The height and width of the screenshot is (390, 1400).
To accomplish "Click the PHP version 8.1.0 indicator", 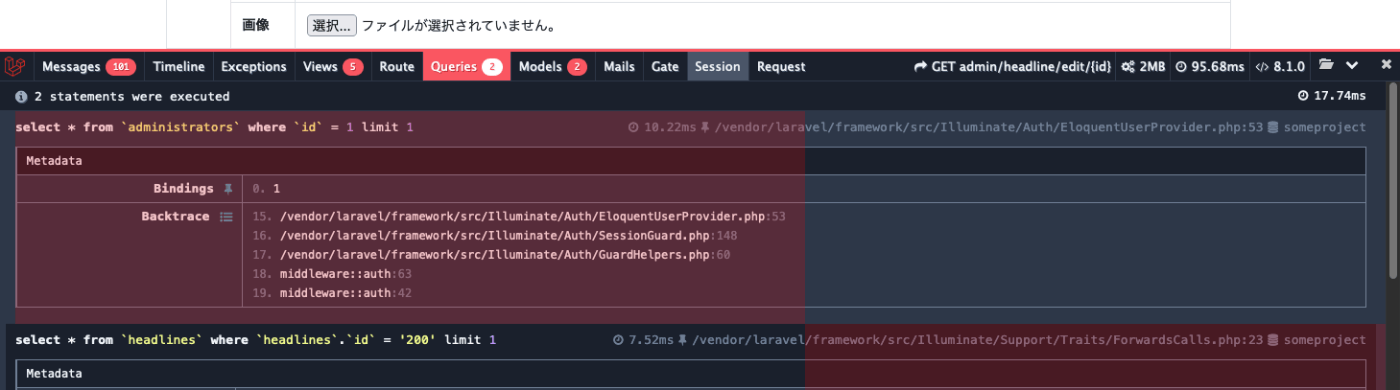I will (1279, 67).
